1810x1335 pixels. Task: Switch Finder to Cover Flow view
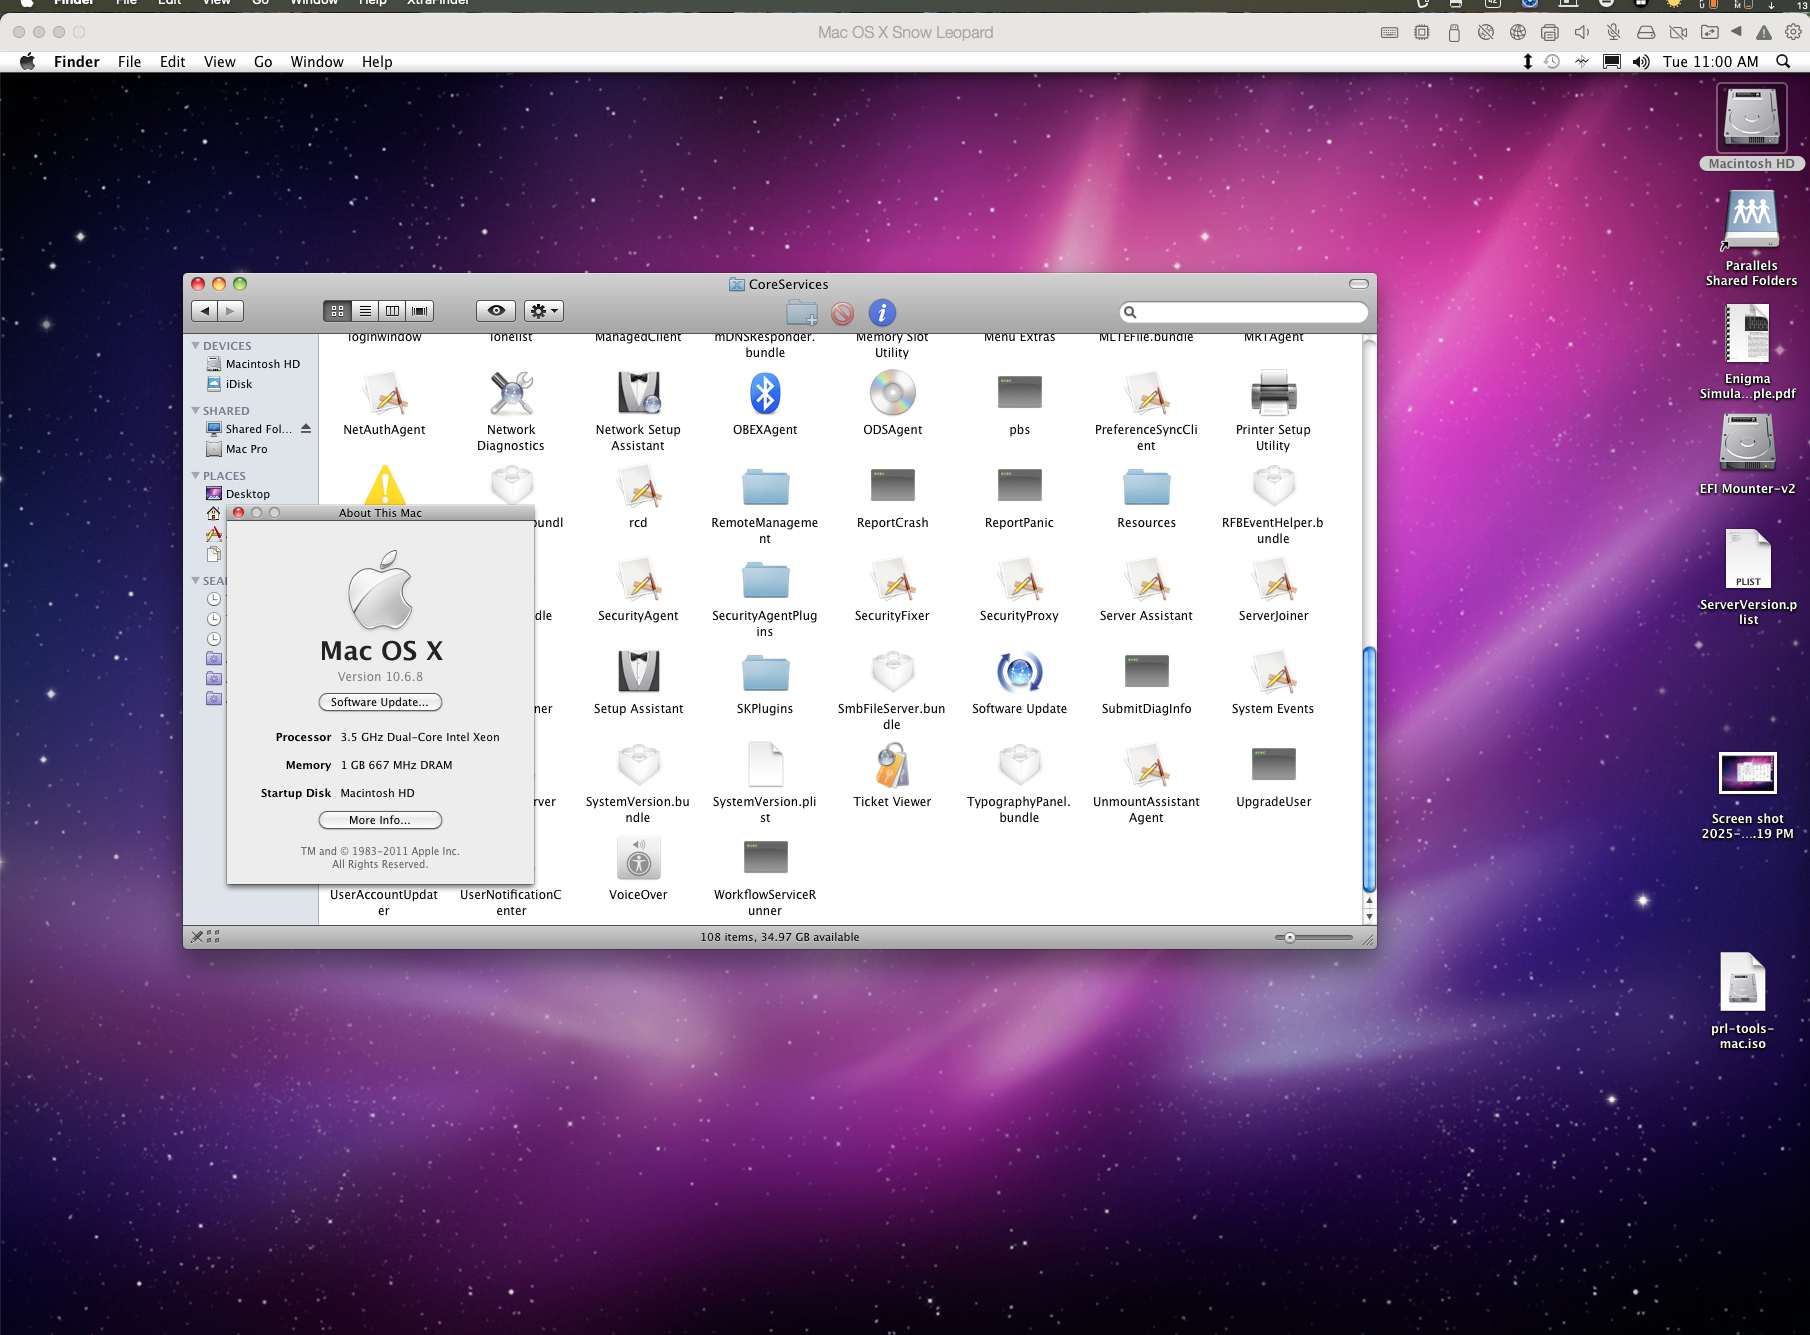pyautogui.click(x=420, y=311)
